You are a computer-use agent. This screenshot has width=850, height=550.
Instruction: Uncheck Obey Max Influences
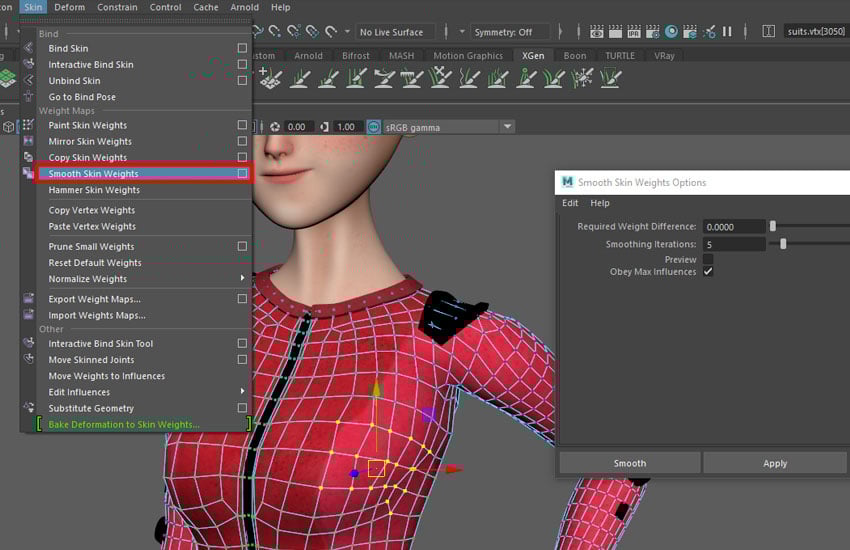point(708,272)
